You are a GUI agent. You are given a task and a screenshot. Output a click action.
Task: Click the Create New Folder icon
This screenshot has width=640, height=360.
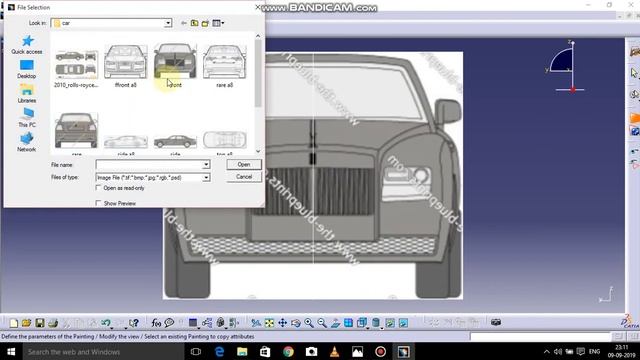(x=205, y=23)
